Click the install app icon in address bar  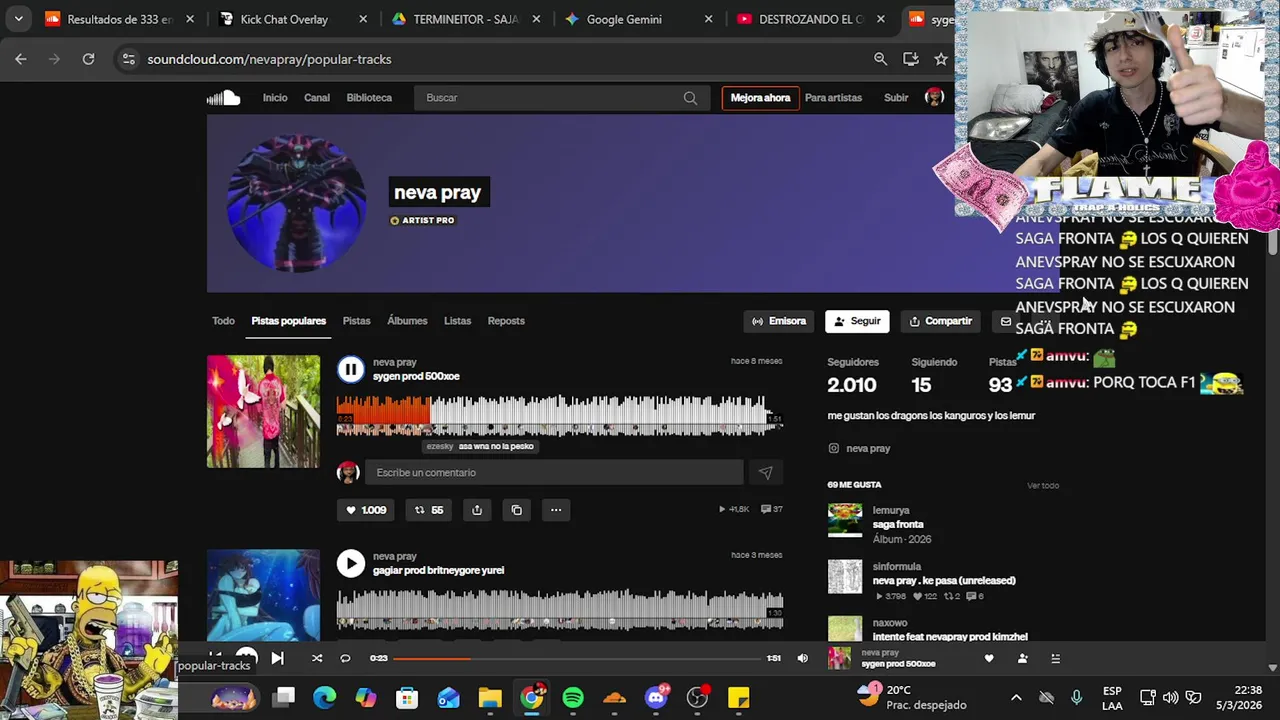(910, 59)
